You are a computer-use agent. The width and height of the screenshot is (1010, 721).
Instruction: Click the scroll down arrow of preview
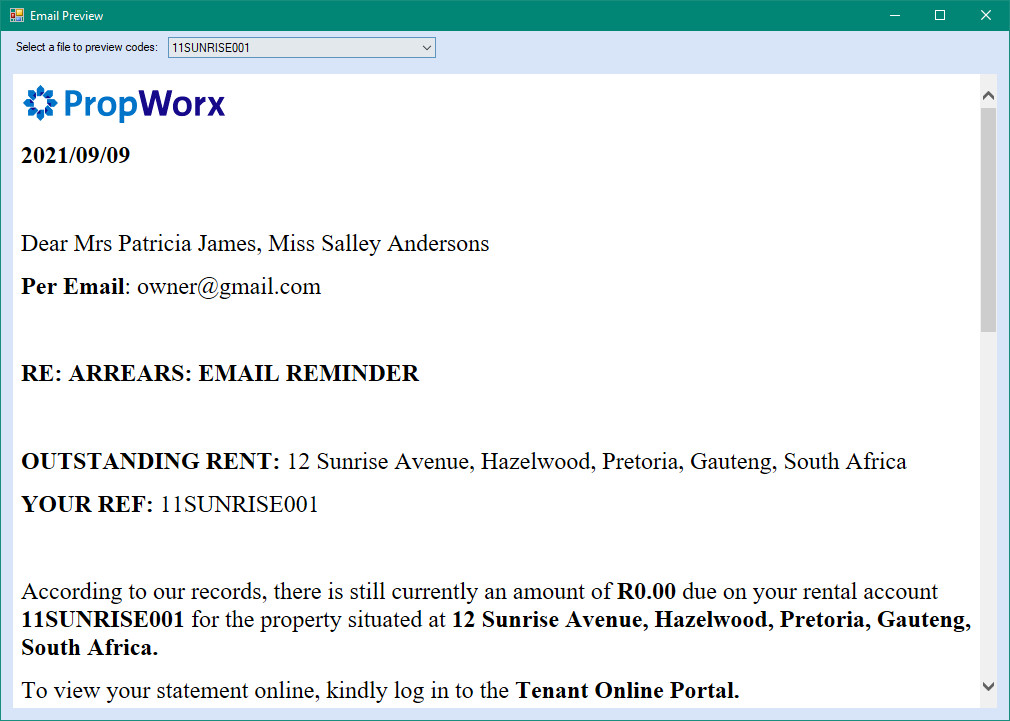click(988, 686)
